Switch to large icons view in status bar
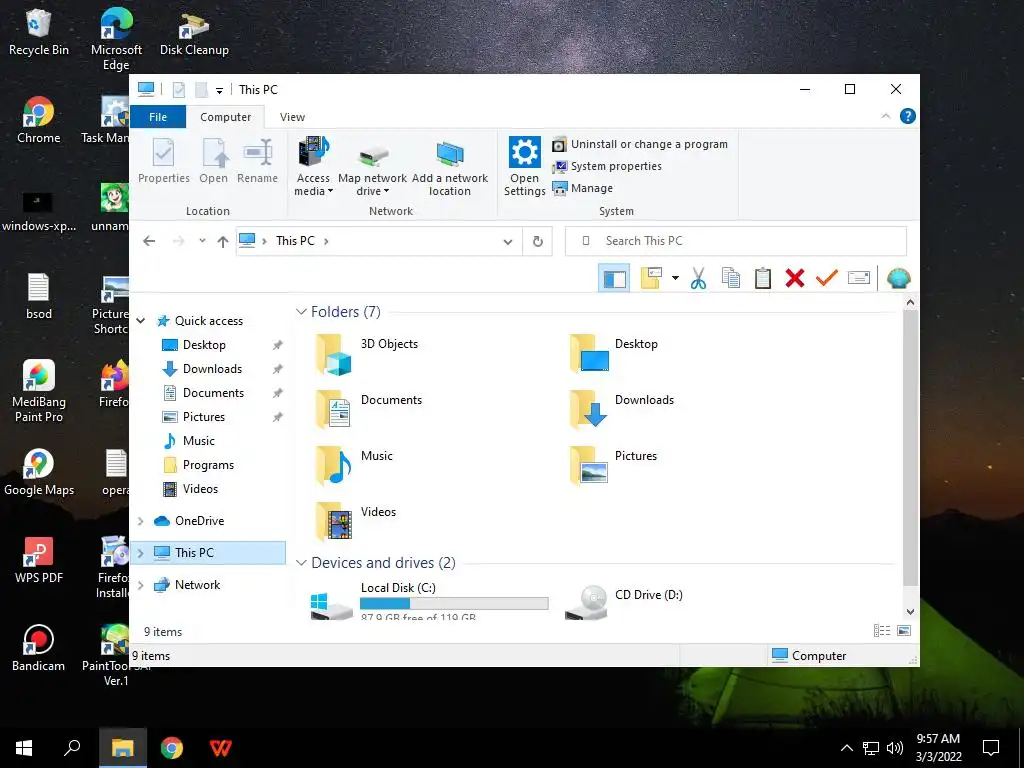 click(904, 631)
